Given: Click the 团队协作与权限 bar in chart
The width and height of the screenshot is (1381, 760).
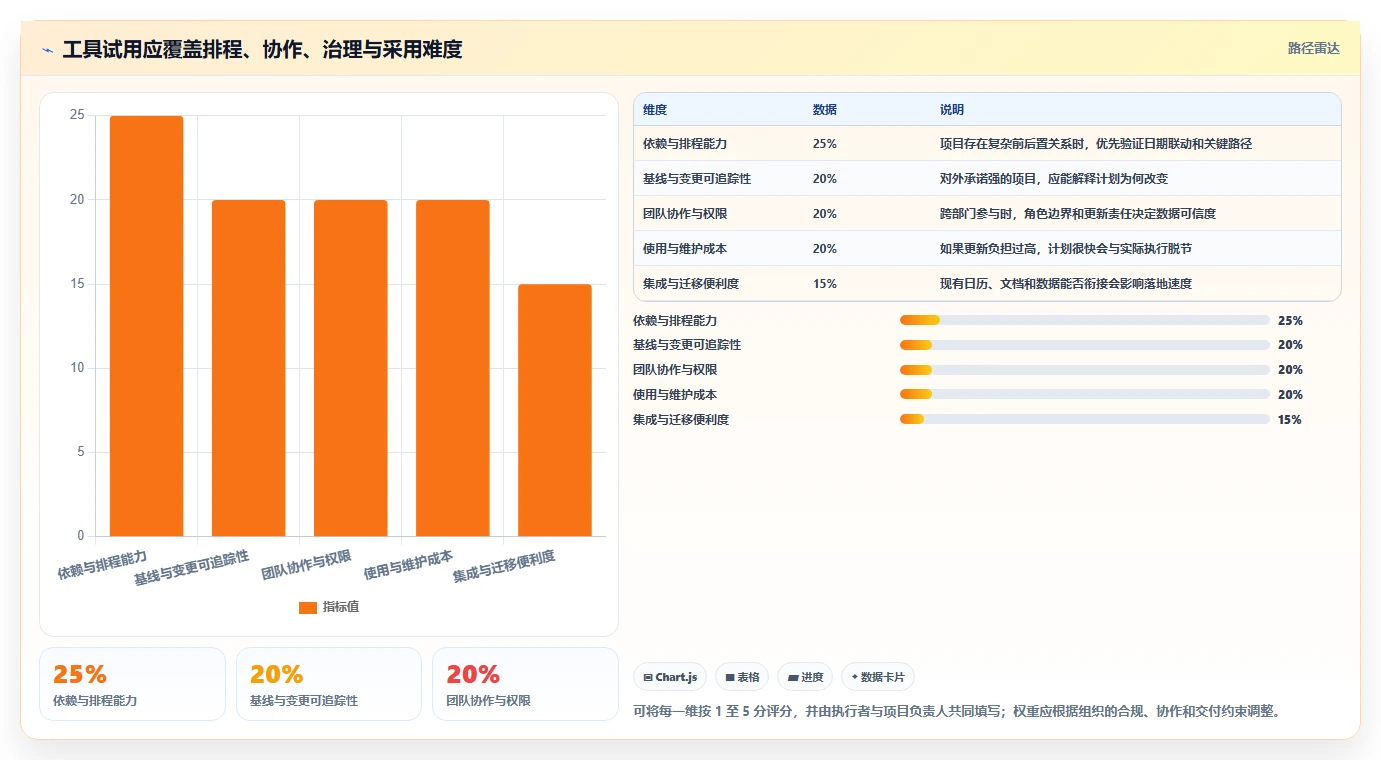Looking at the screenshot, I should click(x=350, y=368).
